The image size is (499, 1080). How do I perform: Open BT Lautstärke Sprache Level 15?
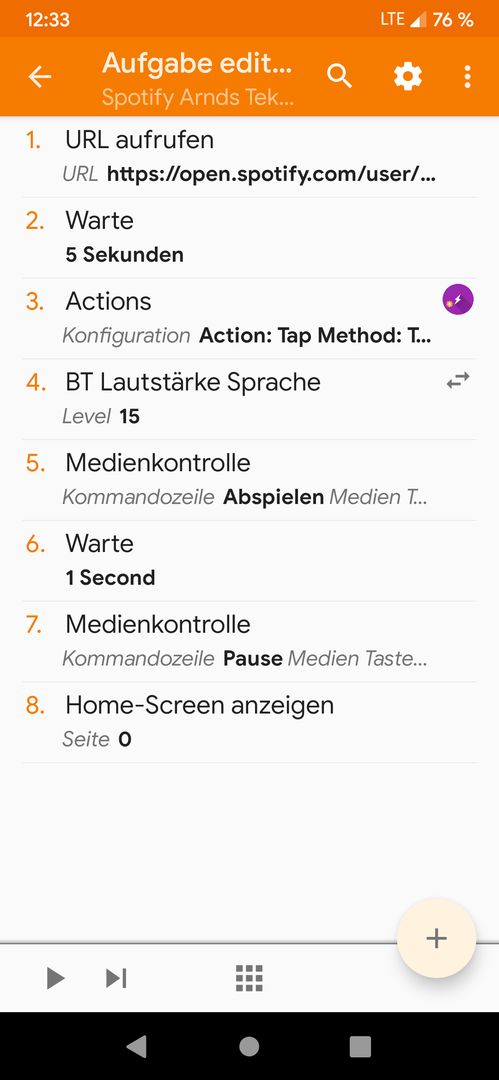[x=249, y=399]
